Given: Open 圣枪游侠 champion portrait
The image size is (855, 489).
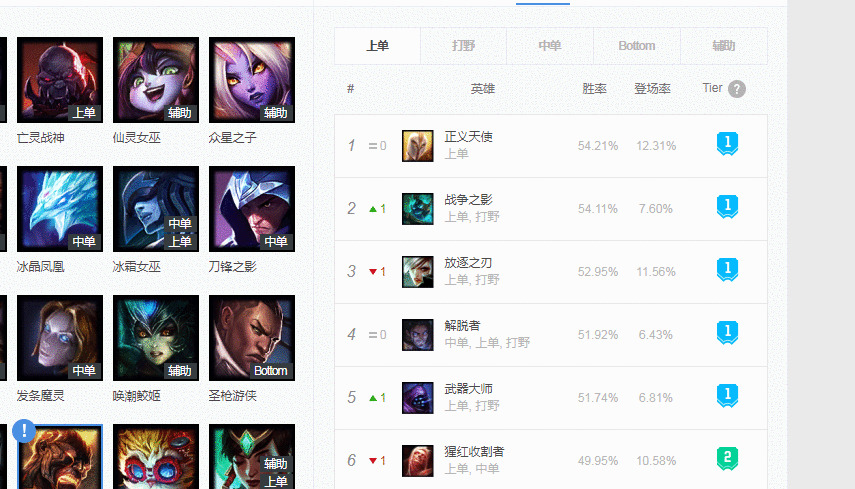Looking at the screenshot, I should (252, 338).
